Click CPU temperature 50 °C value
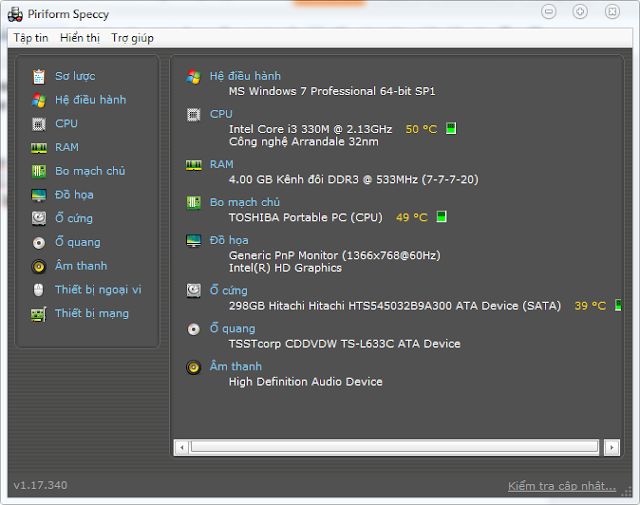This screenshot has height=505, width=640. point(421,129)
